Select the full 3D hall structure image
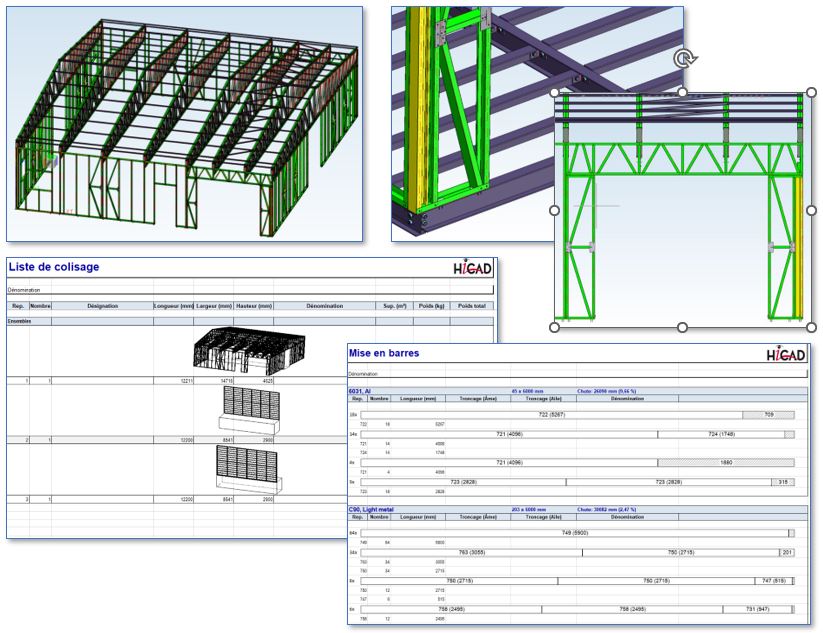The width and height of the screenshot is (823, 633). pyautogui.click(x=184, y=124)
